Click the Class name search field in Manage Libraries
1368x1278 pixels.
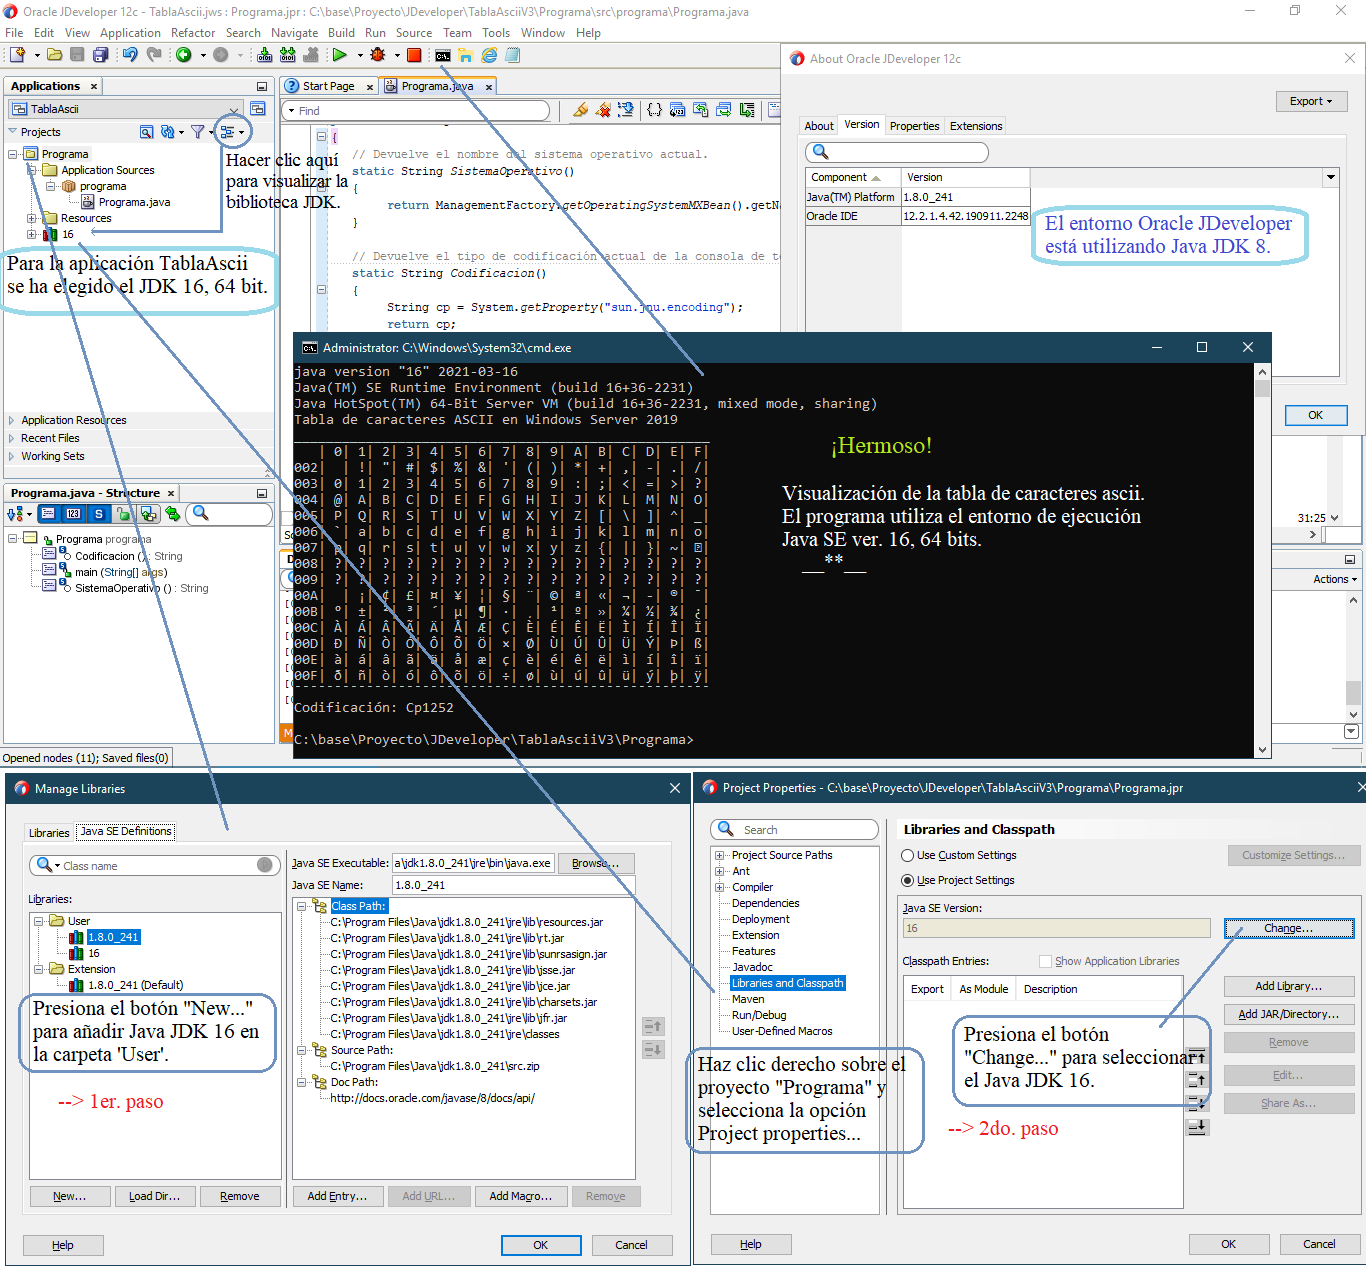click(x=154, y=866)
